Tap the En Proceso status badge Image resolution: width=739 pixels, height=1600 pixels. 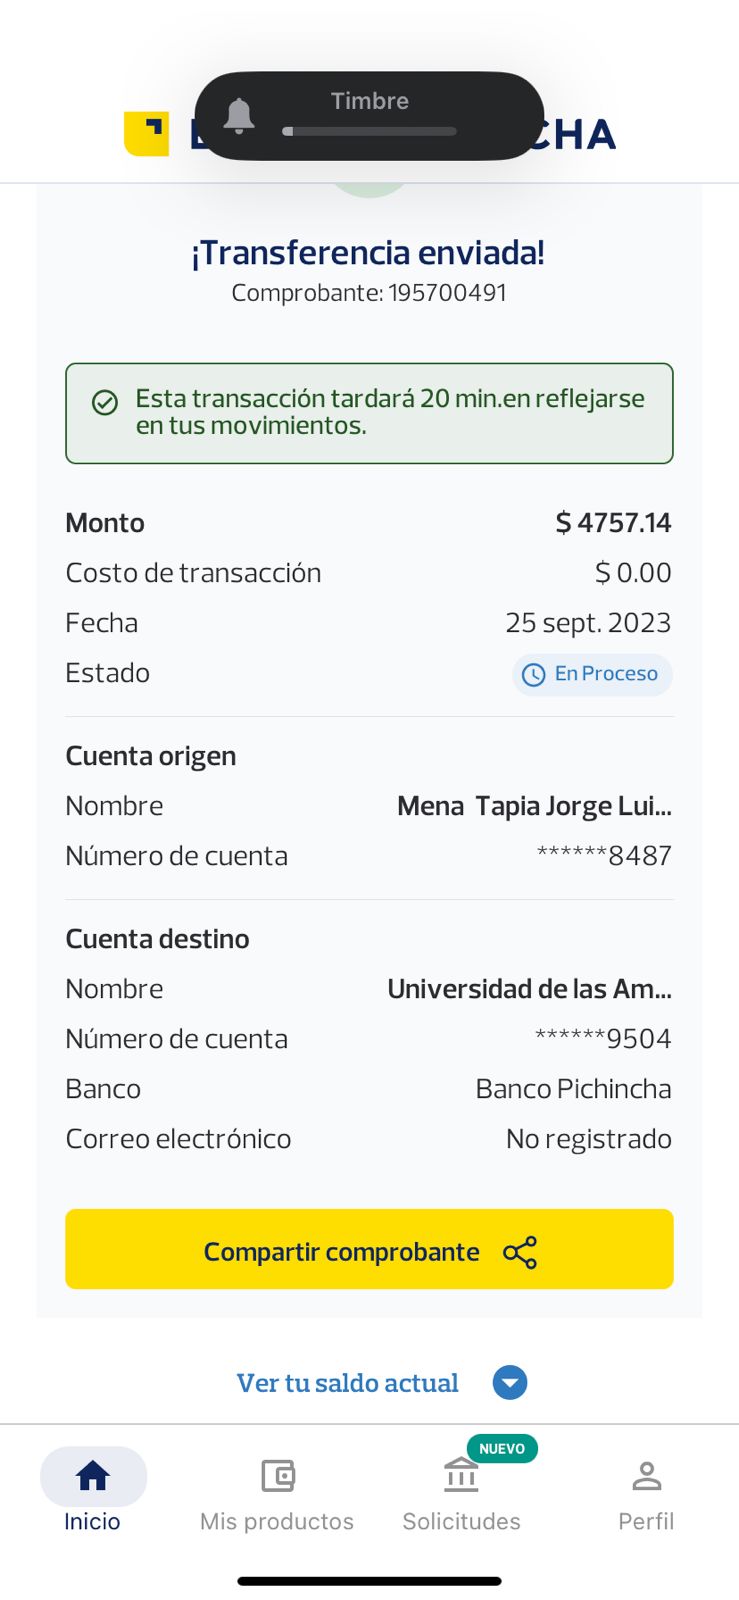592,674
